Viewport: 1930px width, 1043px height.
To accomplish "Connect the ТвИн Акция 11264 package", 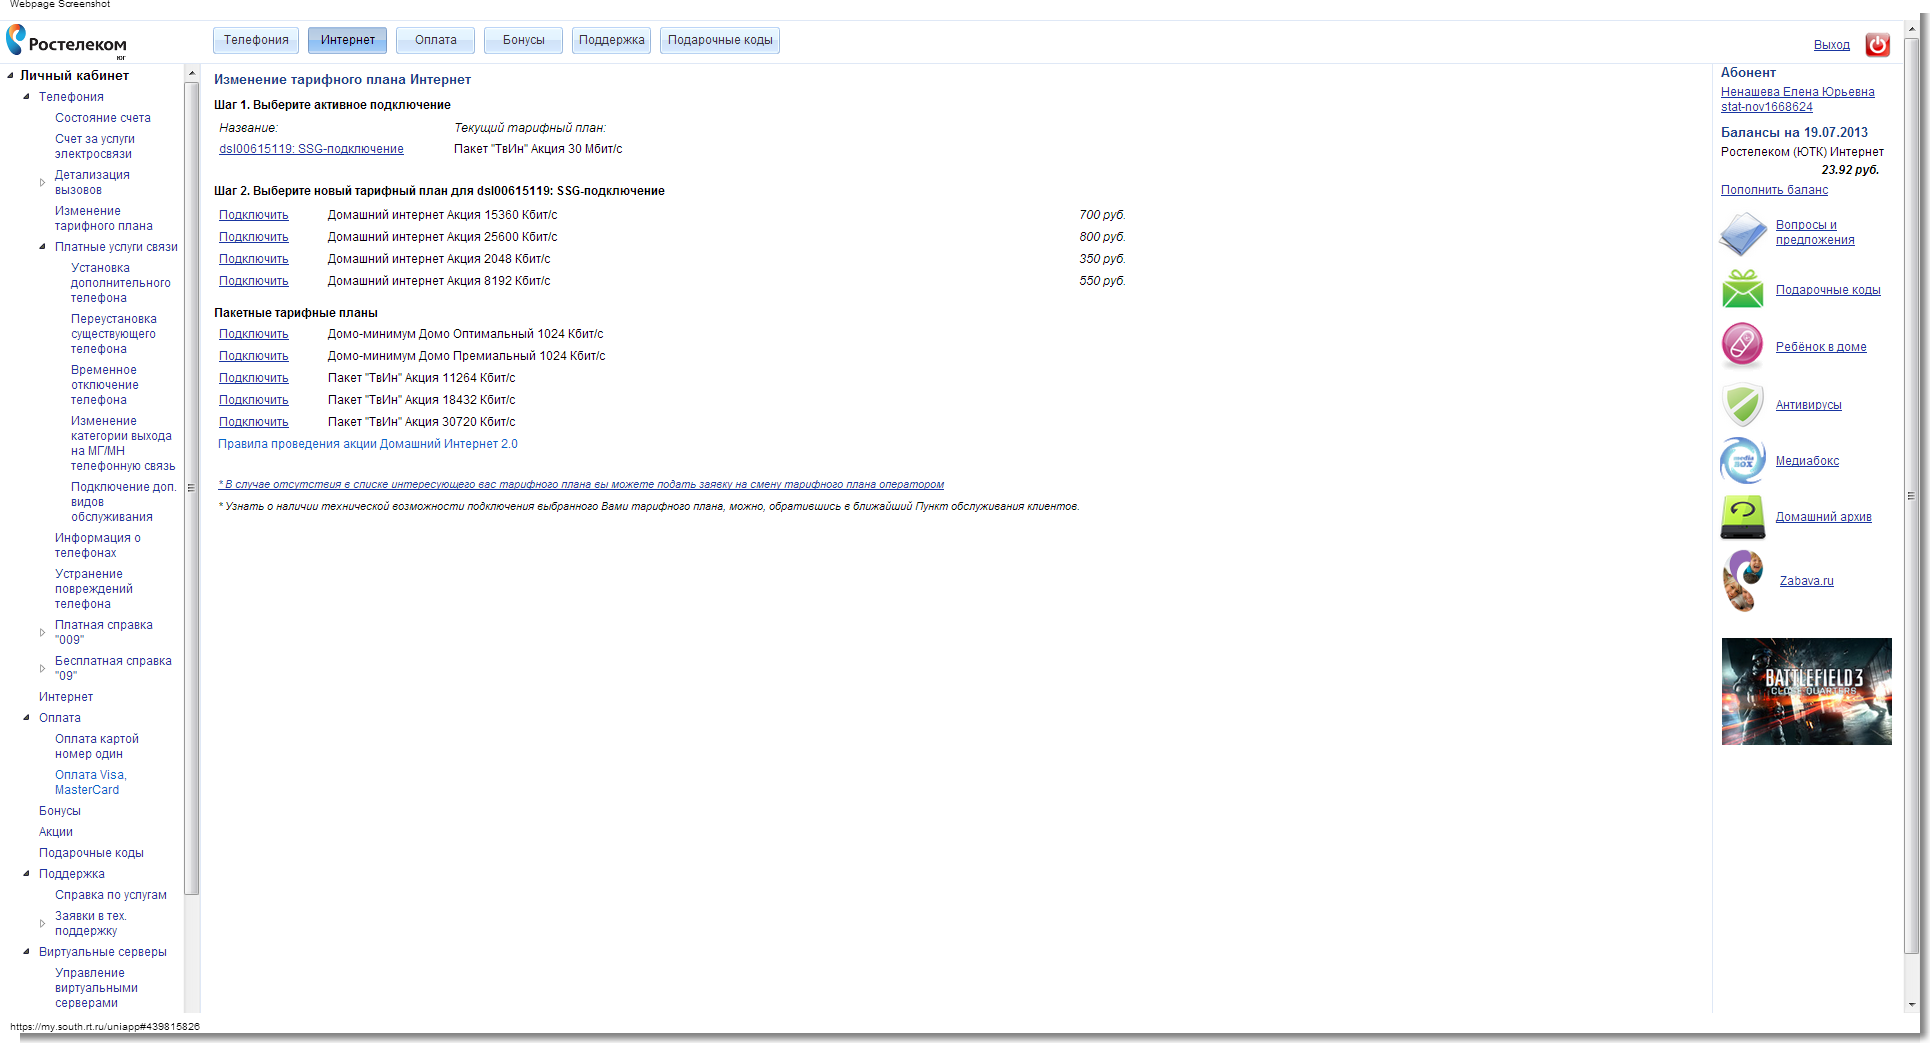I will point(254,378).
